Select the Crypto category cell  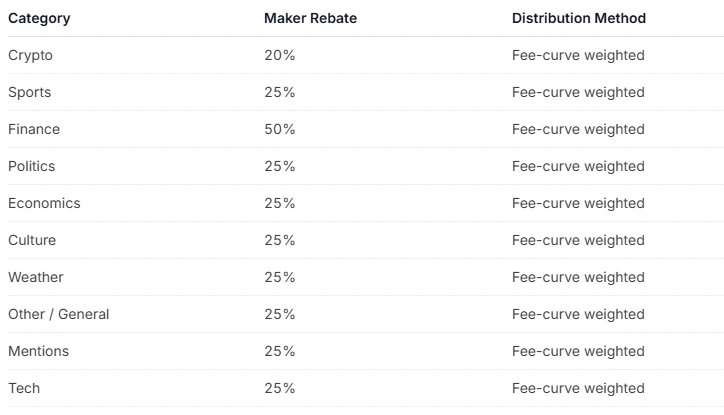coord(30,55)
